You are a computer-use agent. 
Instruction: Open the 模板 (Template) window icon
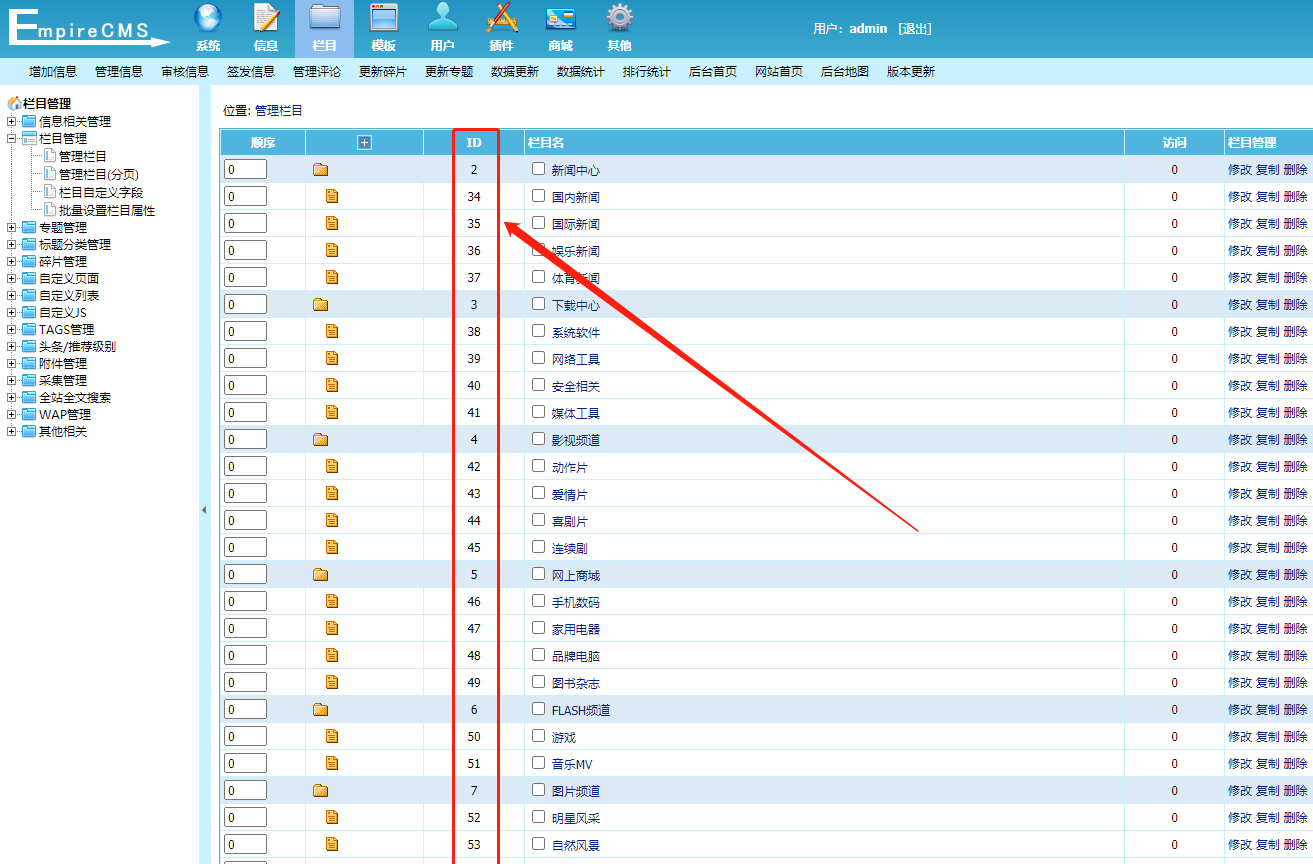384,19
